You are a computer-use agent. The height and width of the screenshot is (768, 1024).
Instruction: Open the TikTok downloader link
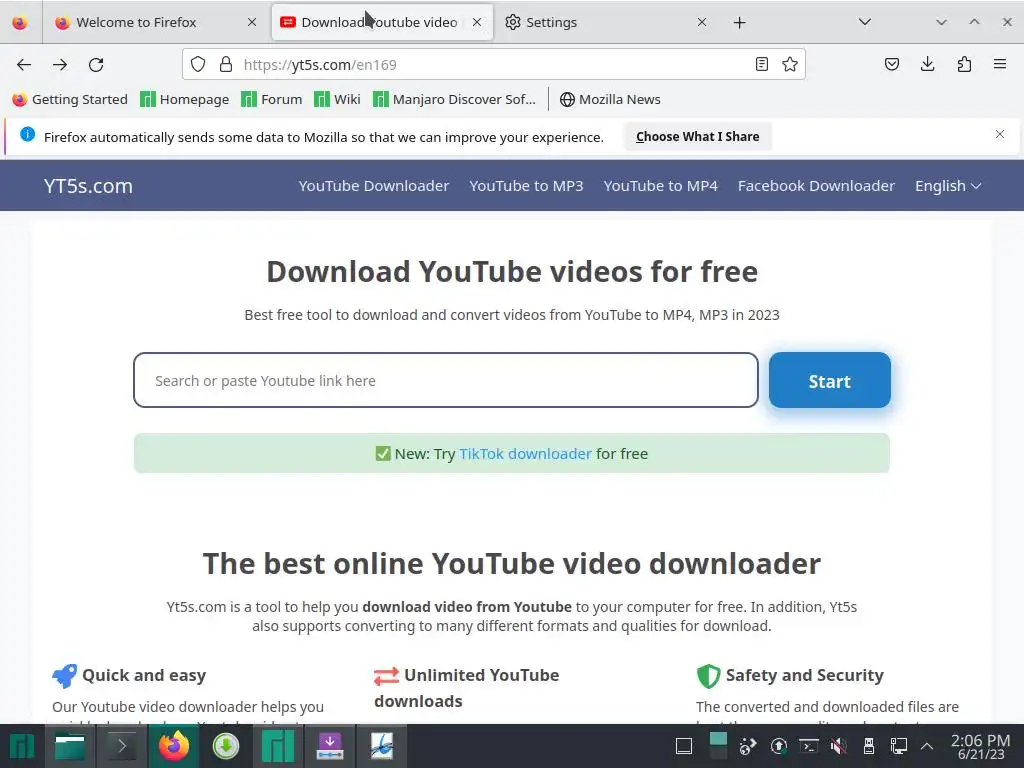[525, 454]
